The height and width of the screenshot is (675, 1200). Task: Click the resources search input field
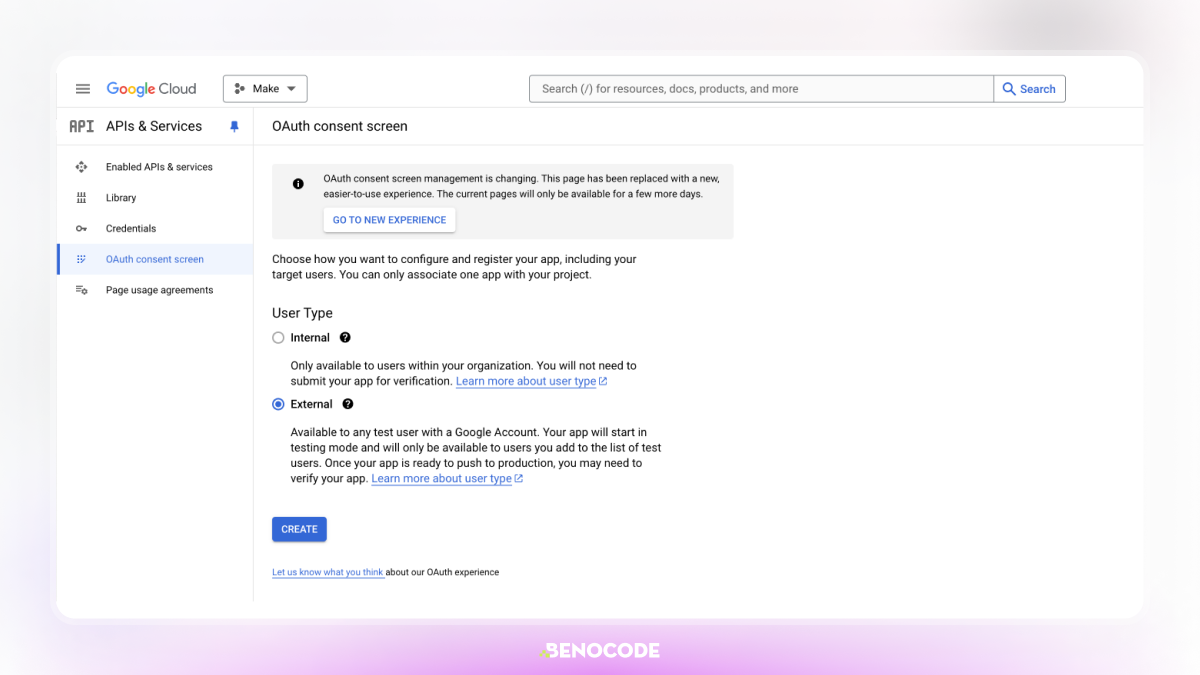coord(761,89)
